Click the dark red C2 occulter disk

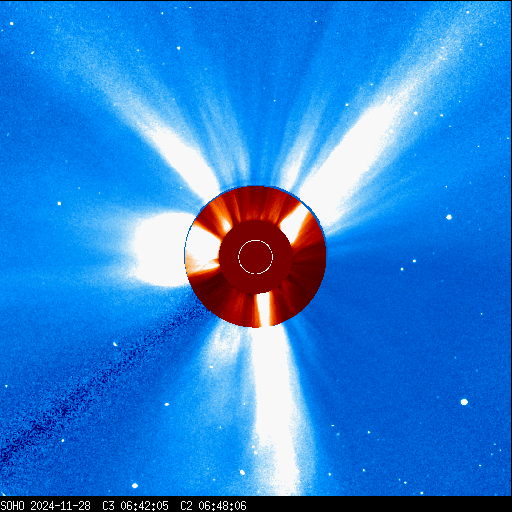(x=256, y=257)
